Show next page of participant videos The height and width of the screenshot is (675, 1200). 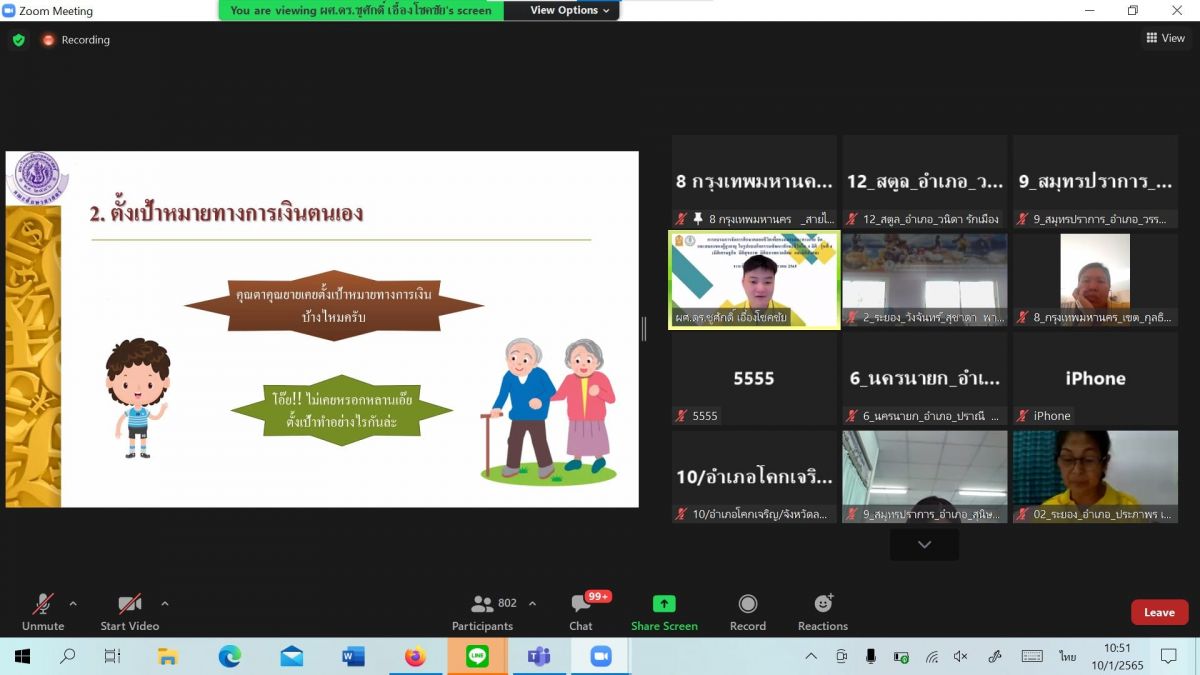[x=924, y=545]
